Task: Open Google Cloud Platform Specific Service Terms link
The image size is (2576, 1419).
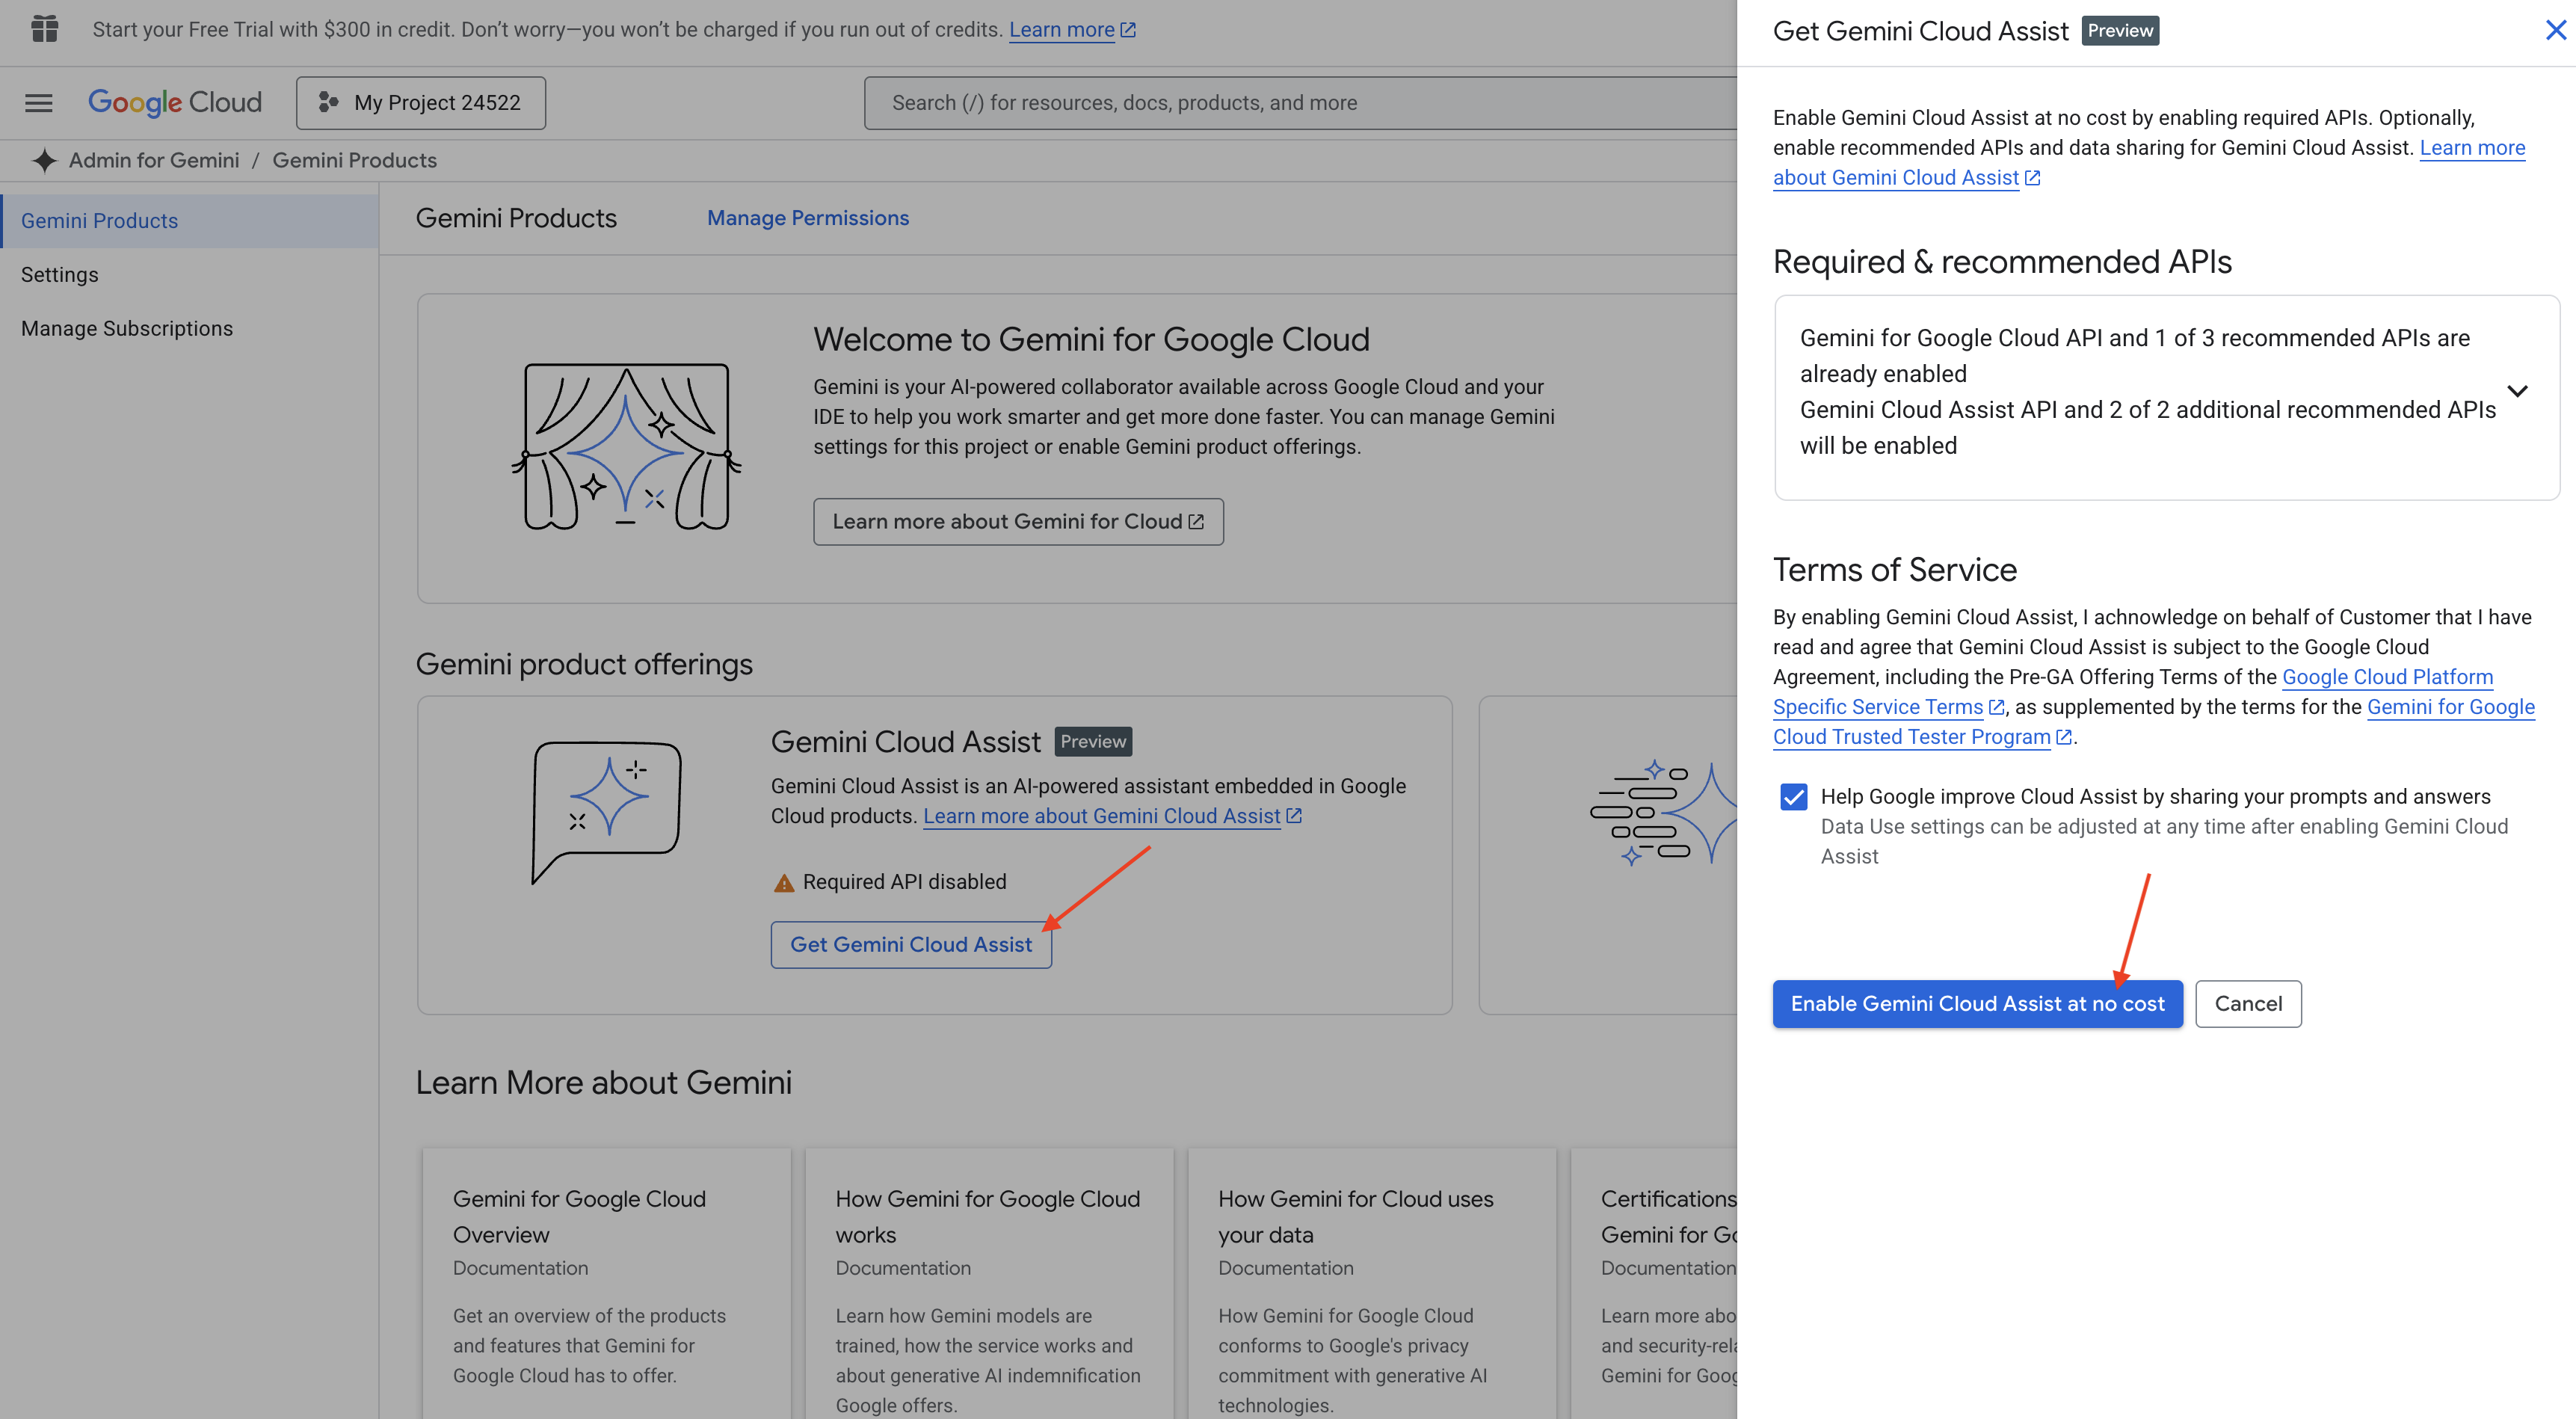Action: (x=2386, y=677)
